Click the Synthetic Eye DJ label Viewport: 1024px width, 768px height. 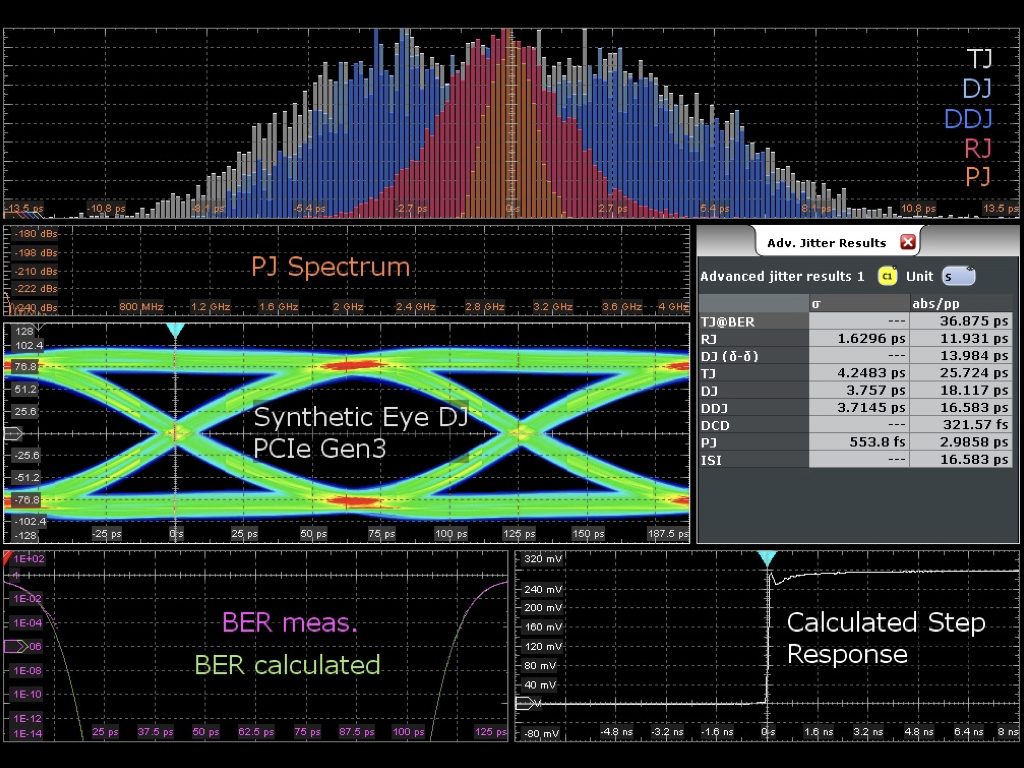(360, 417)
